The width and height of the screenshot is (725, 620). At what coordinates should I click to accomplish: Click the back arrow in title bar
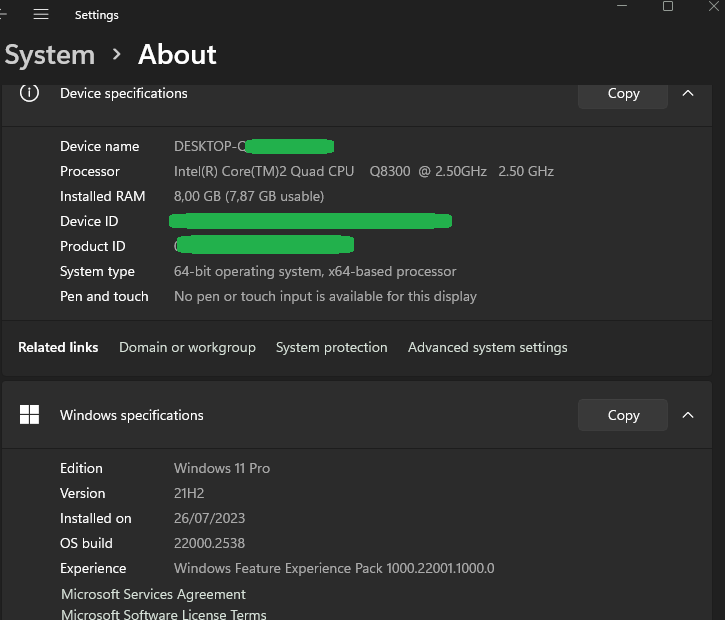point(3,14)
